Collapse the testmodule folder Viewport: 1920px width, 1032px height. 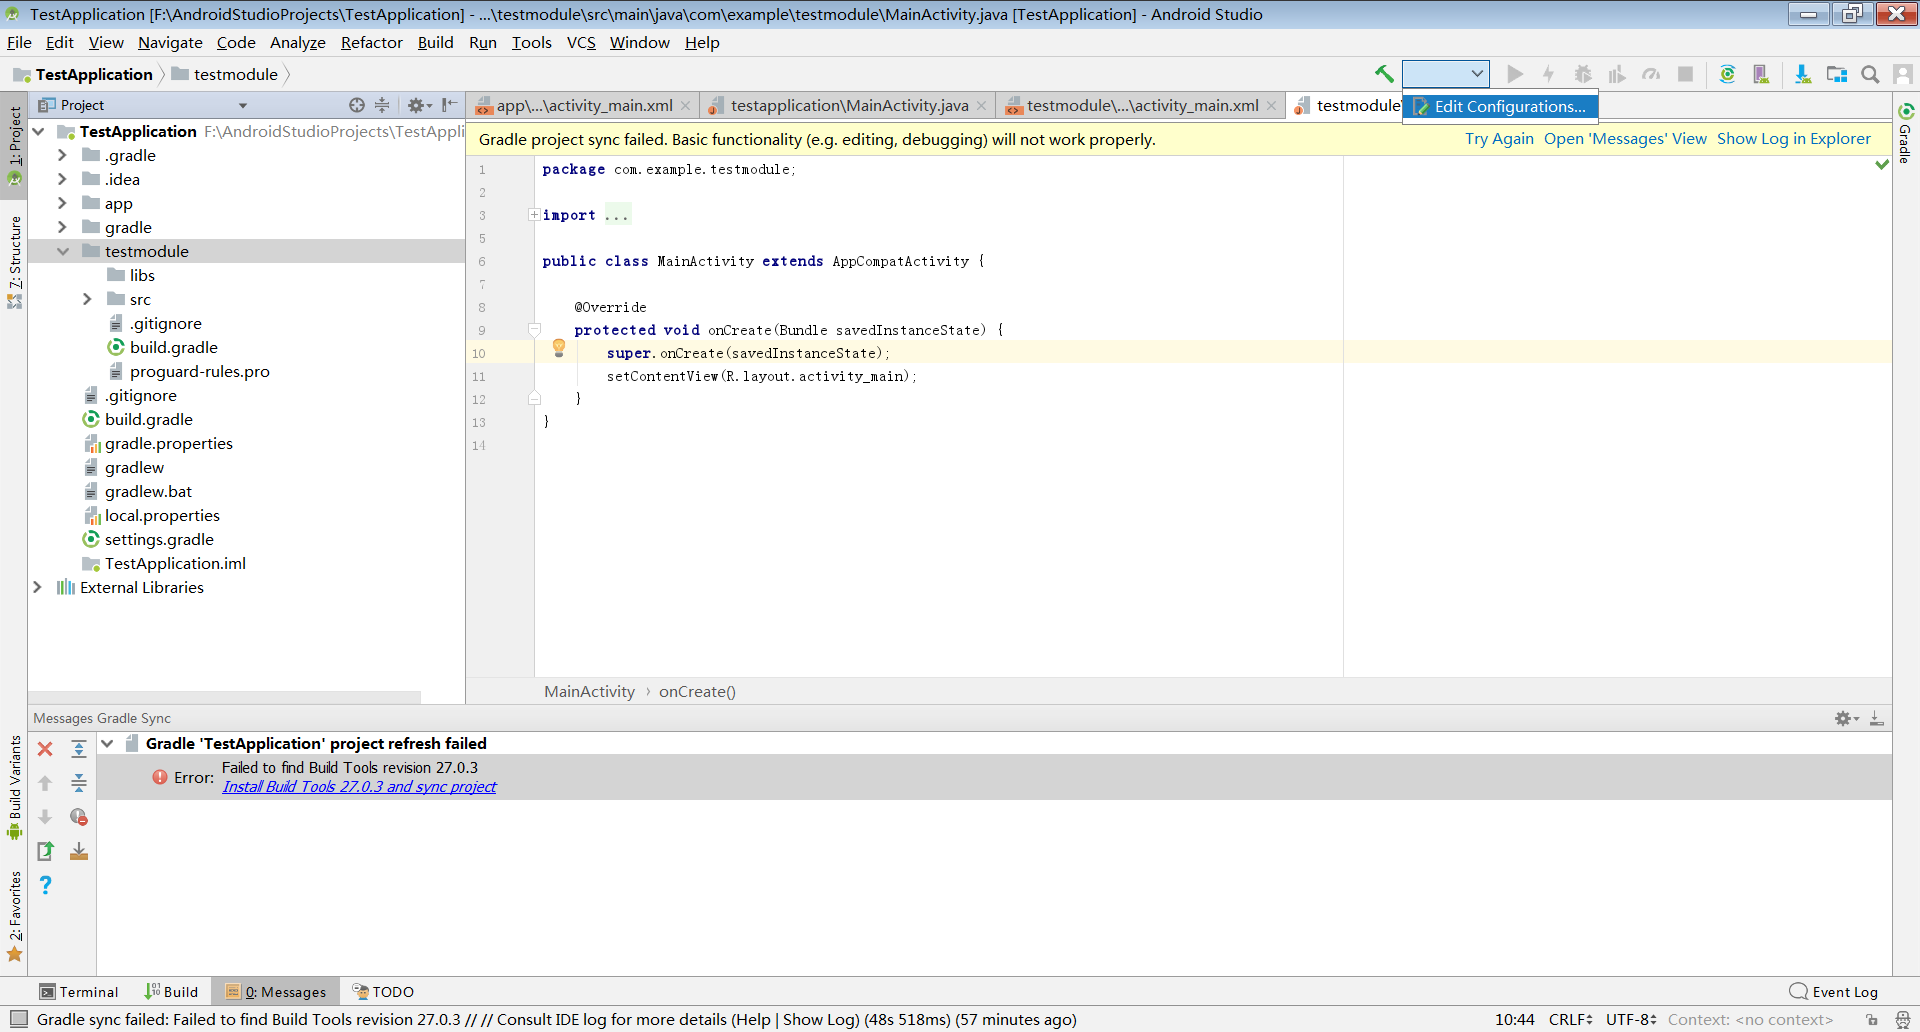pos(62,251)
